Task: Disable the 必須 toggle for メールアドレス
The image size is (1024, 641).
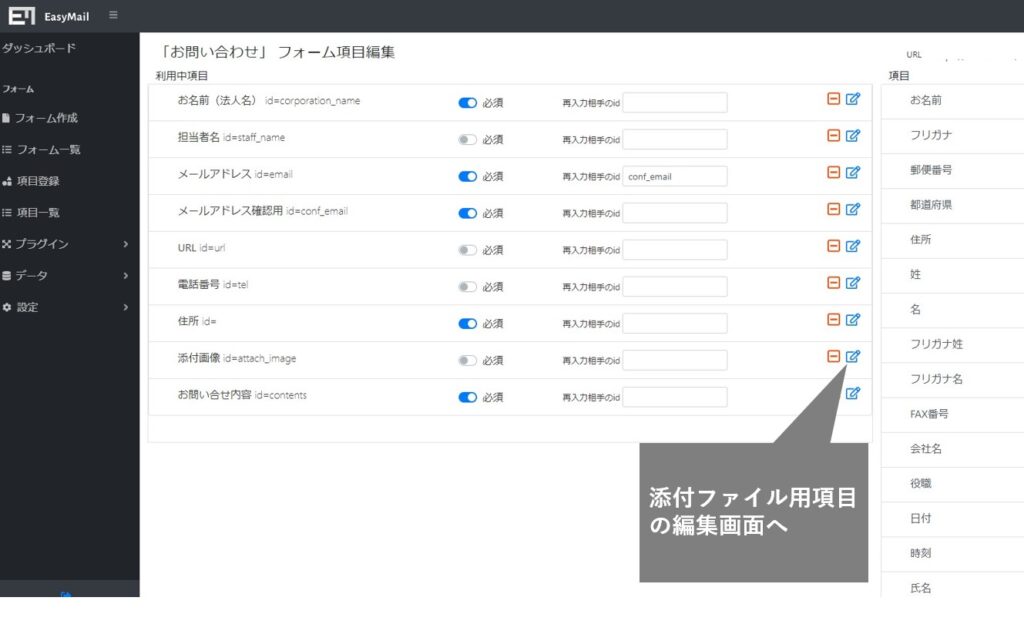Action: pyautogui.click(x=467, y=177)
